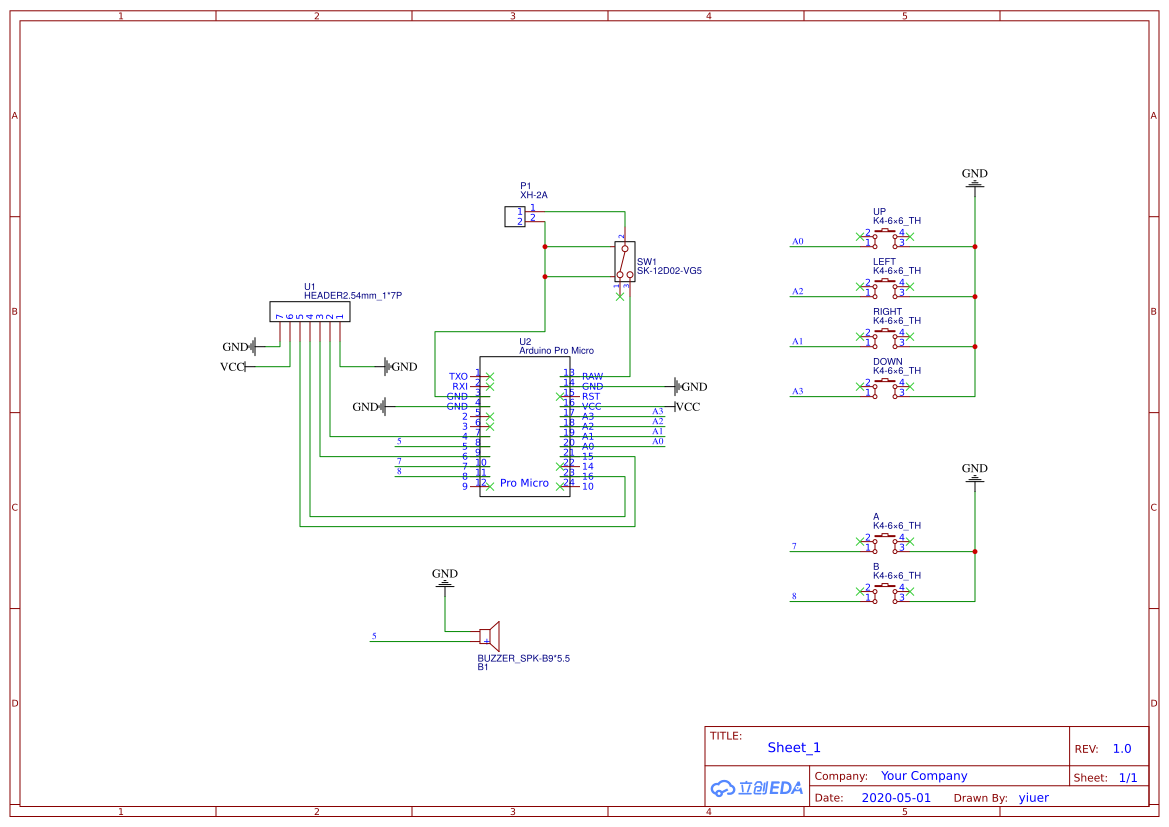The height and width of the screenshot is (827, 1169).
Task: Select net label 7 beside button A
Action: (794, 547)
